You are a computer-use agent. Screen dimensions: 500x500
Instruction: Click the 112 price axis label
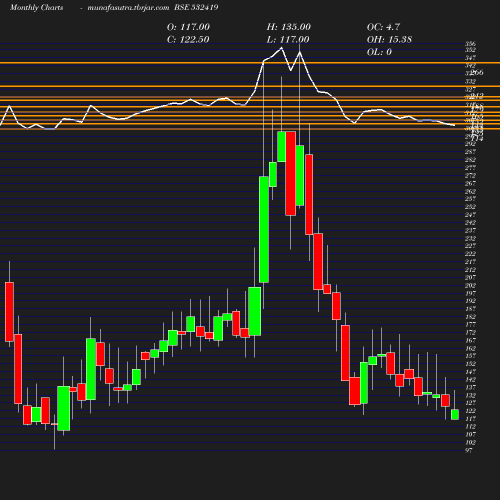click(x=470, y=426)
